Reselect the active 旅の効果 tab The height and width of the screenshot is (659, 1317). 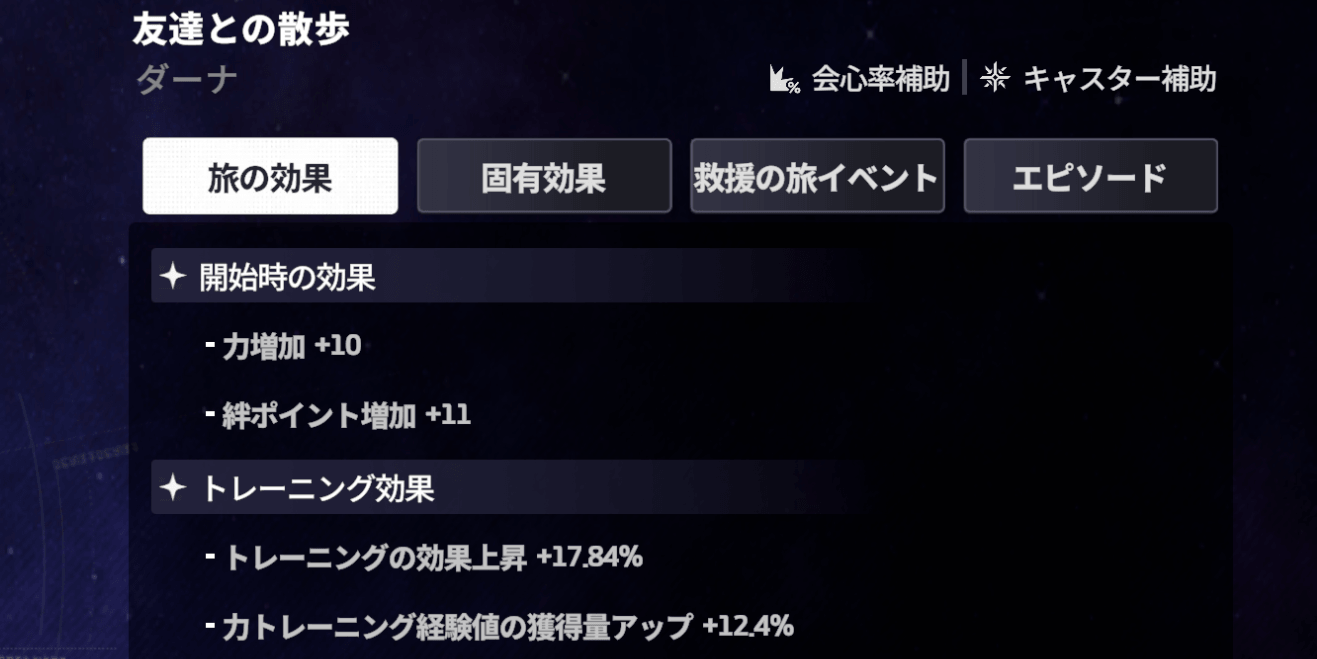click(x=271, y=175)
